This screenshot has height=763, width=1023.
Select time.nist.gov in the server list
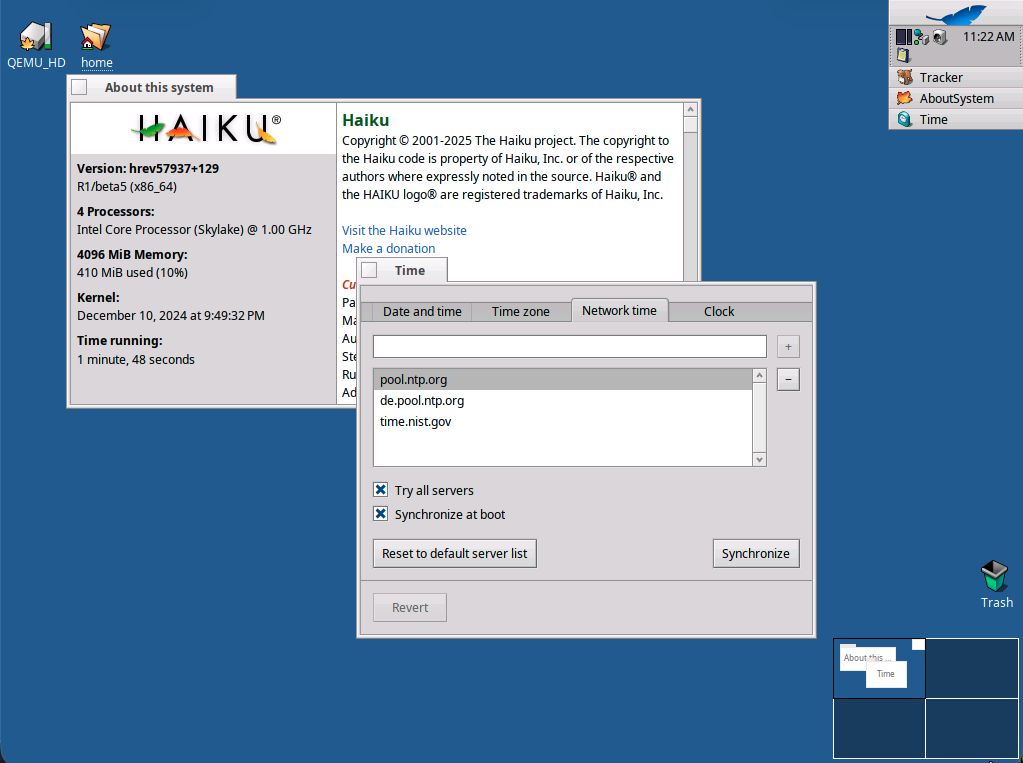(x=415, y=422)
